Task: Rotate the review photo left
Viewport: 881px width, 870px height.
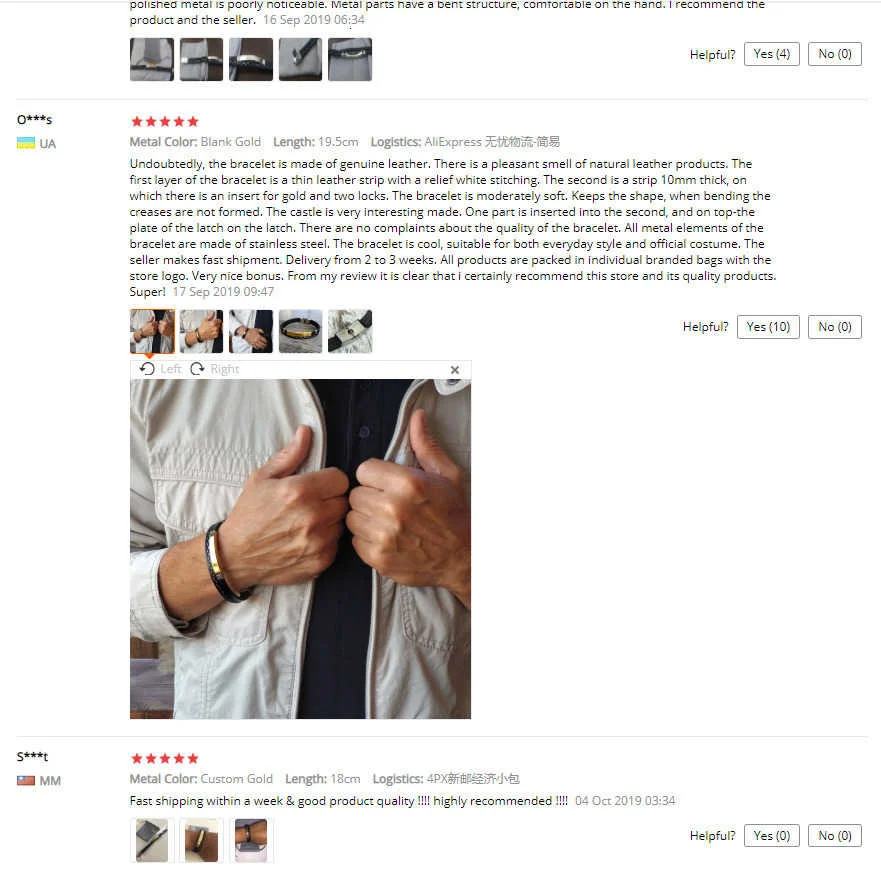Action: (x=161, y=369)
